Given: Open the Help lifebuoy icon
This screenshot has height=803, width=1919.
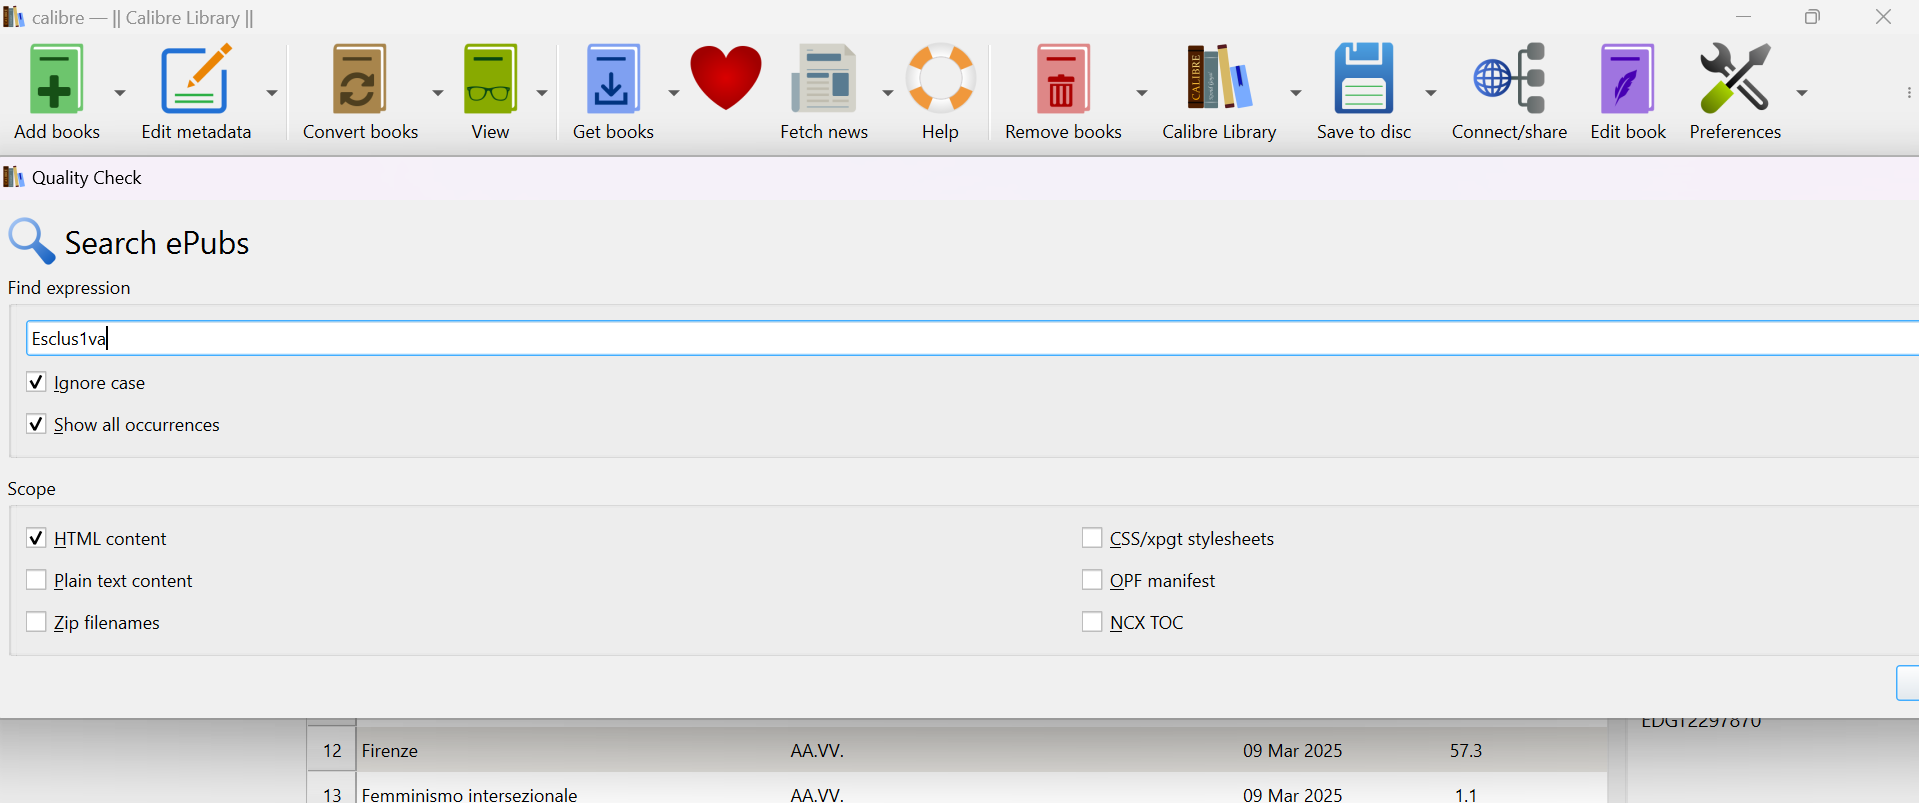Looking at the screenshot, I should coord(940,78).
